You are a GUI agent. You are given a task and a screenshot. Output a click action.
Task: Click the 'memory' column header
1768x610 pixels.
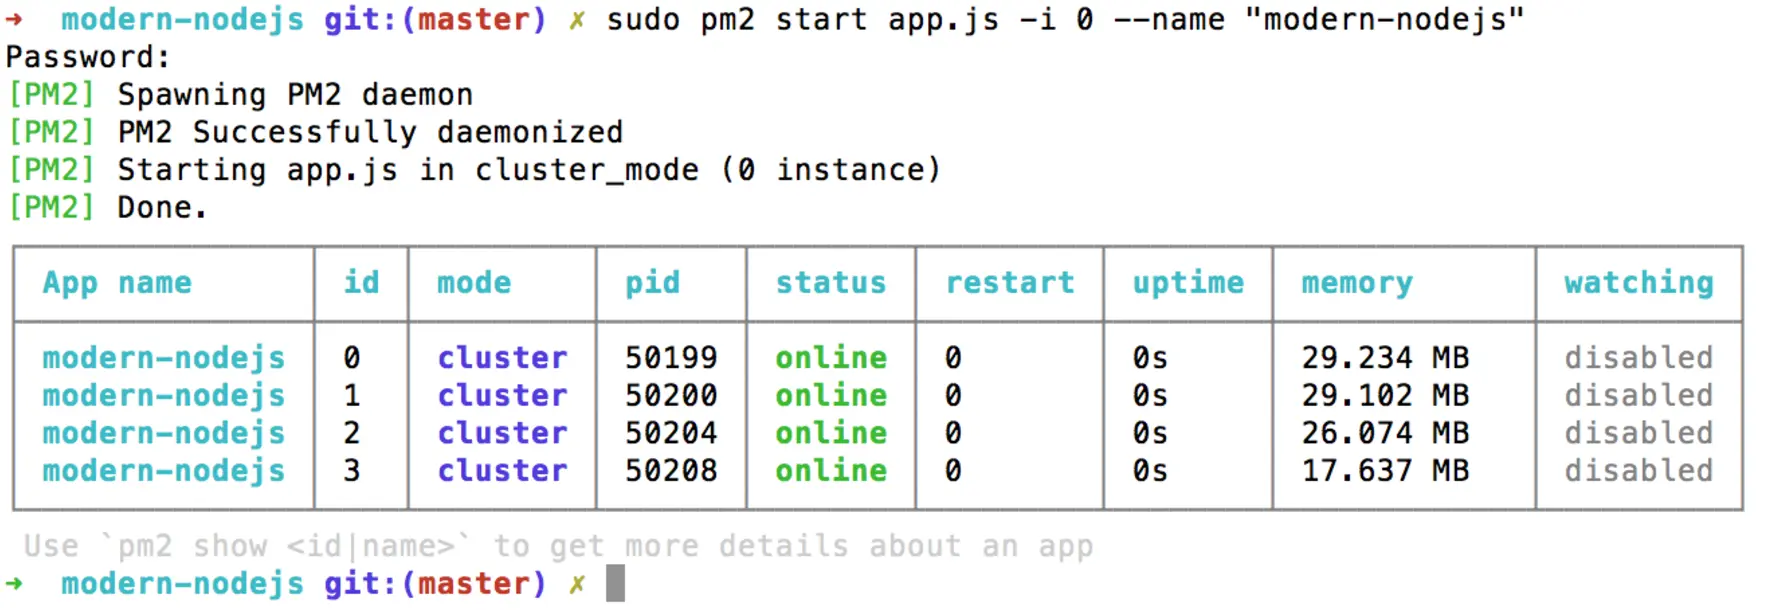point(1357,283)
